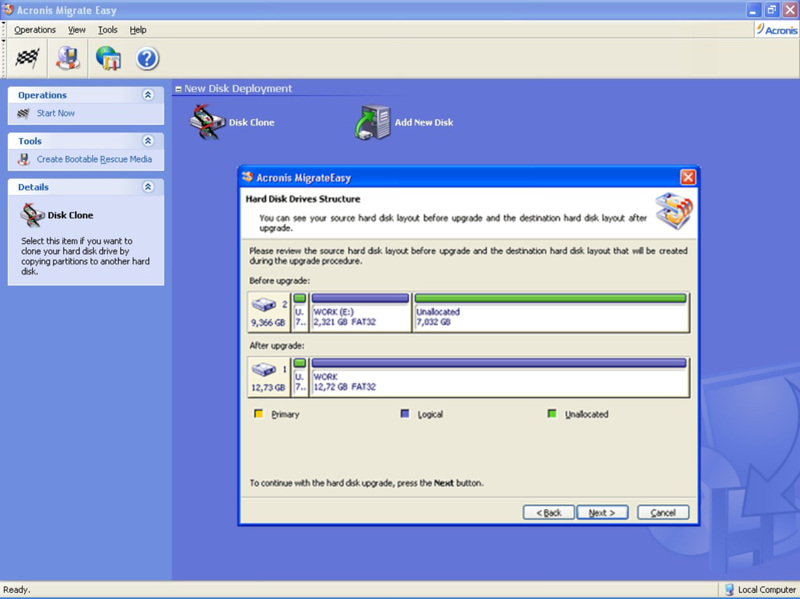800x599 pixels.
Task: Click the Before upgrade label
Action: tap(280, 281)
